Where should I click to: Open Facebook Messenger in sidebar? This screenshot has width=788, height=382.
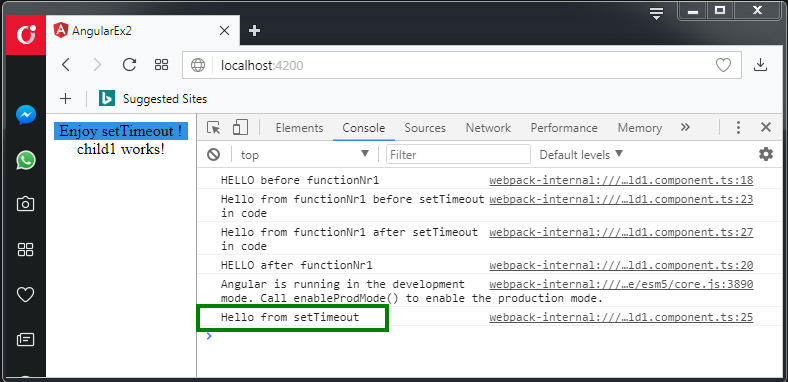coord(26,115)
